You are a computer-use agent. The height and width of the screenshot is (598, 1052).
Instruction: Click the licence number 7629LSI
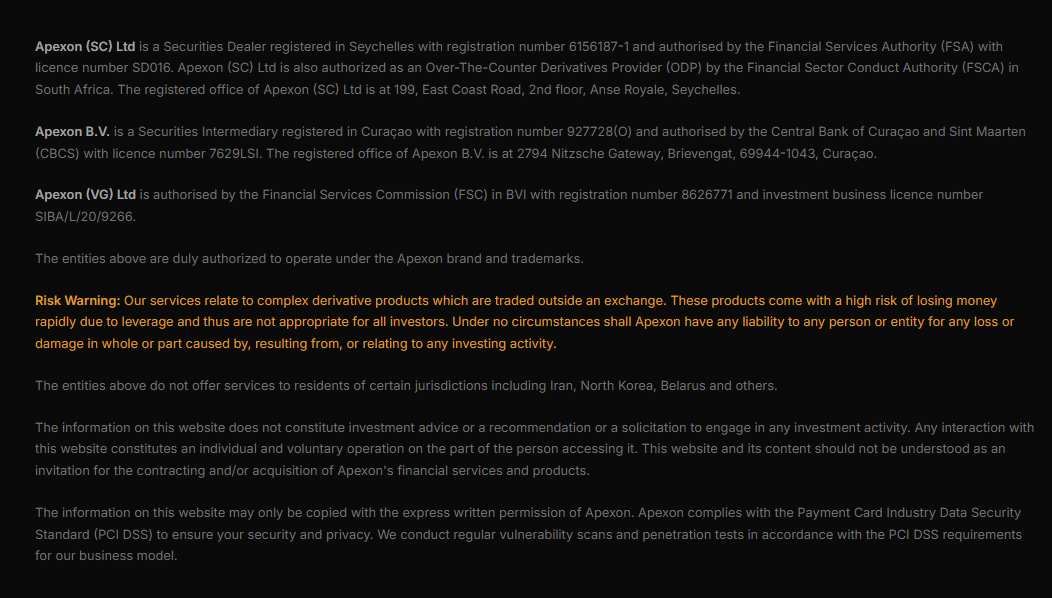click(x=234, y=154)
